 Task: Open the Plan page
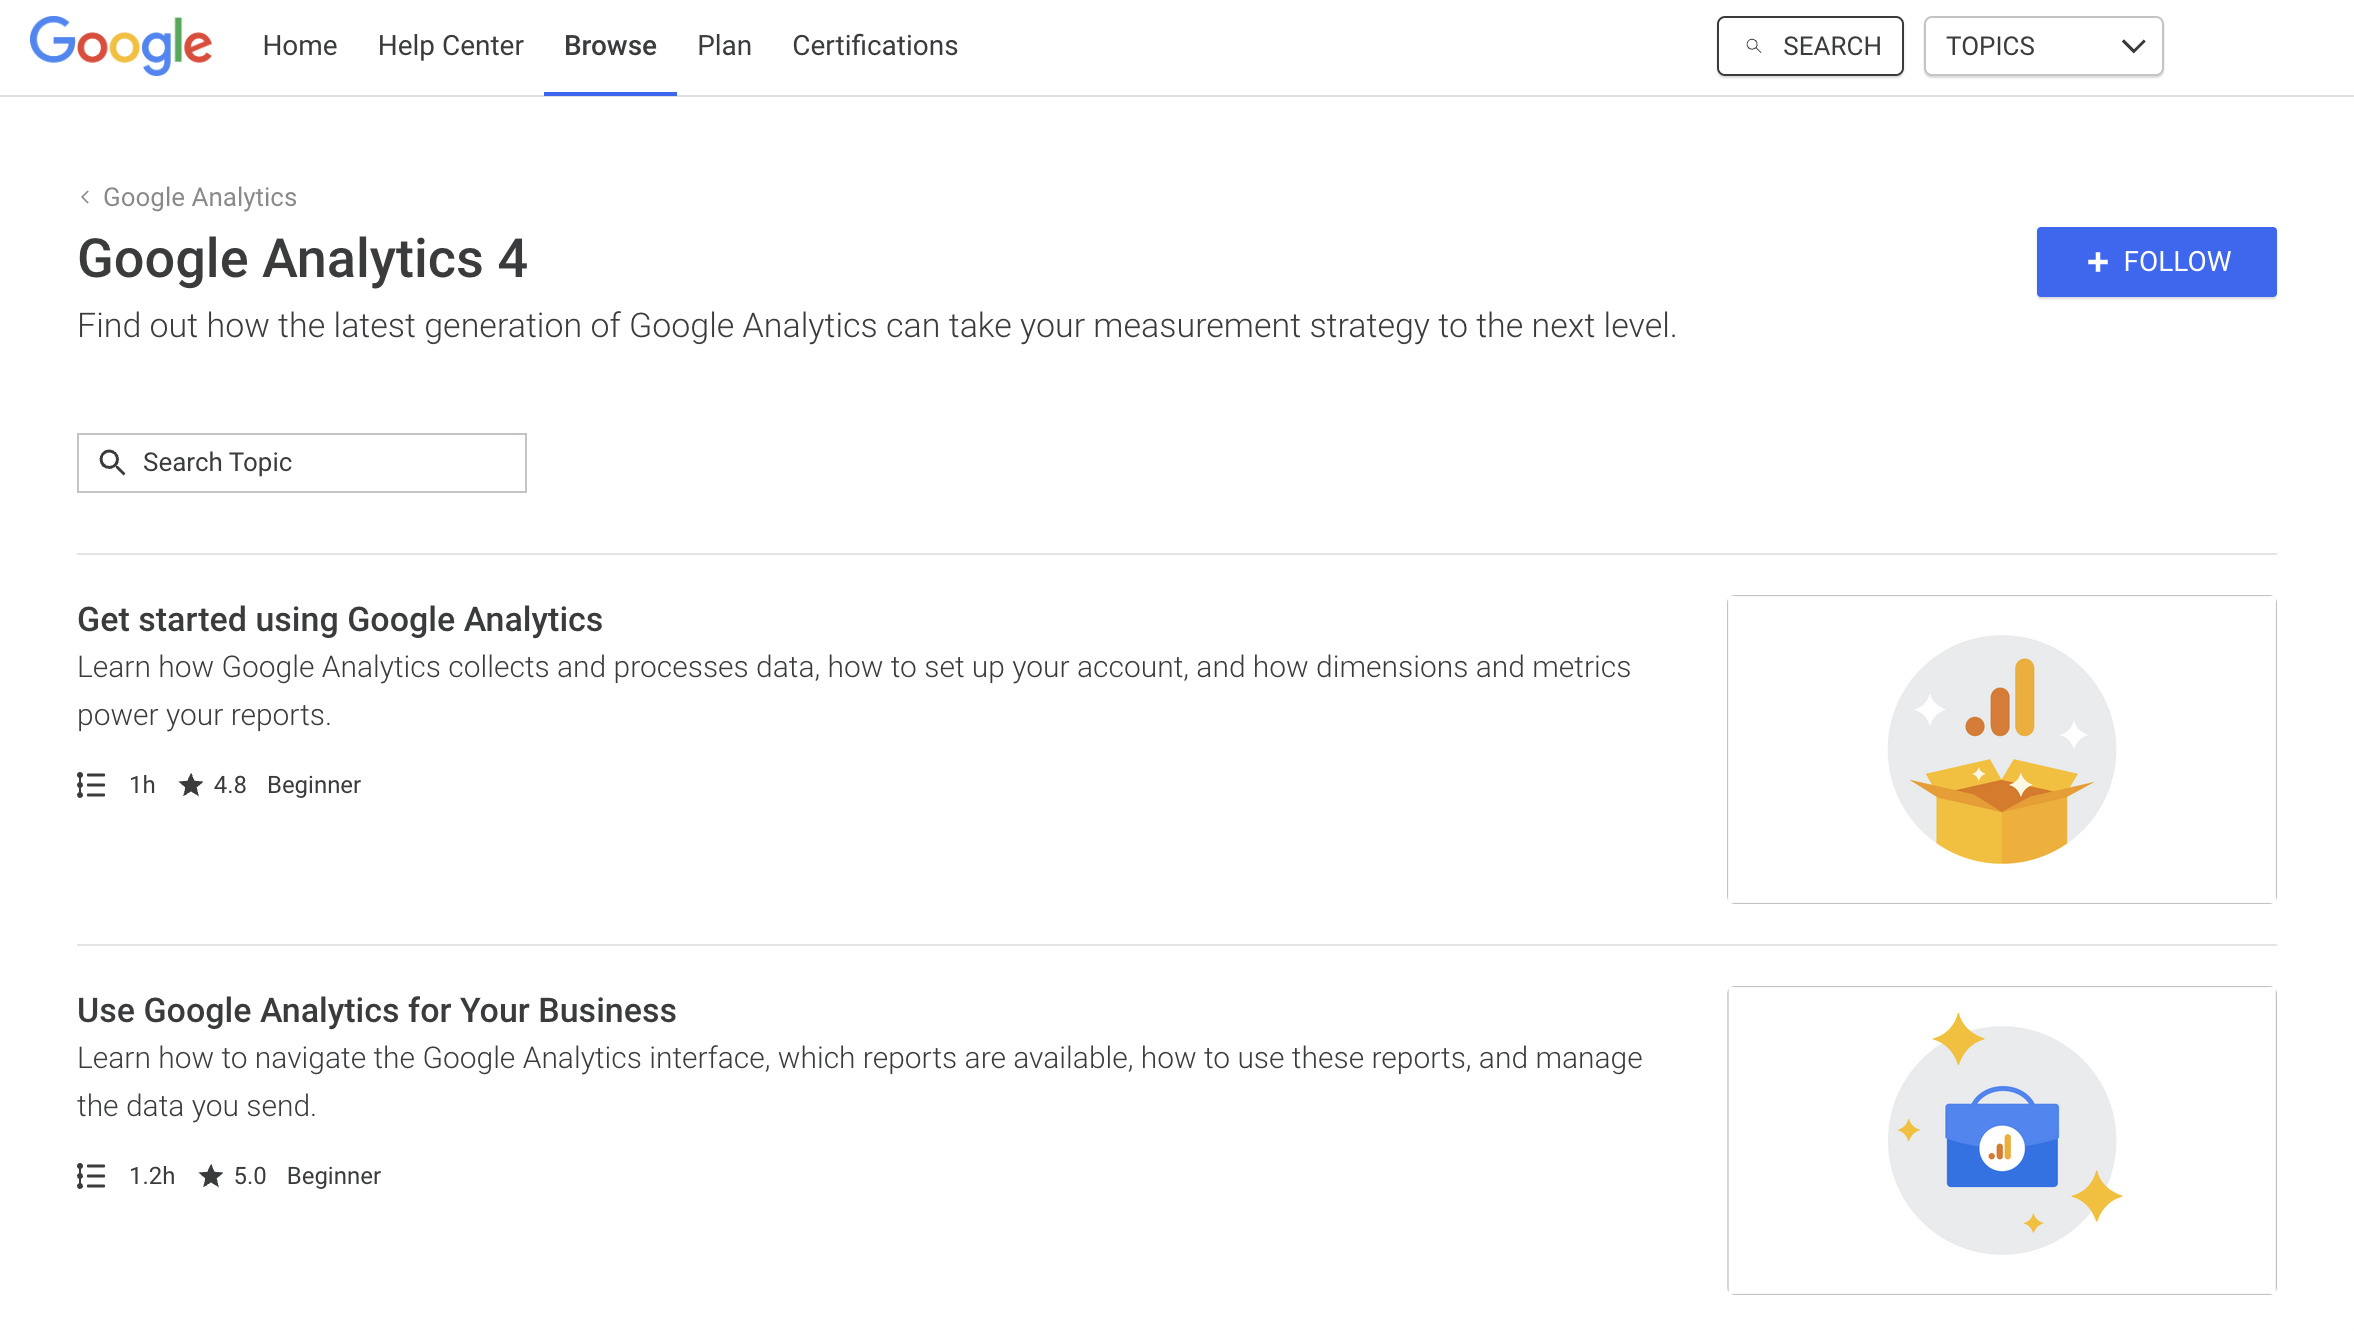click(x=724, y=46)
